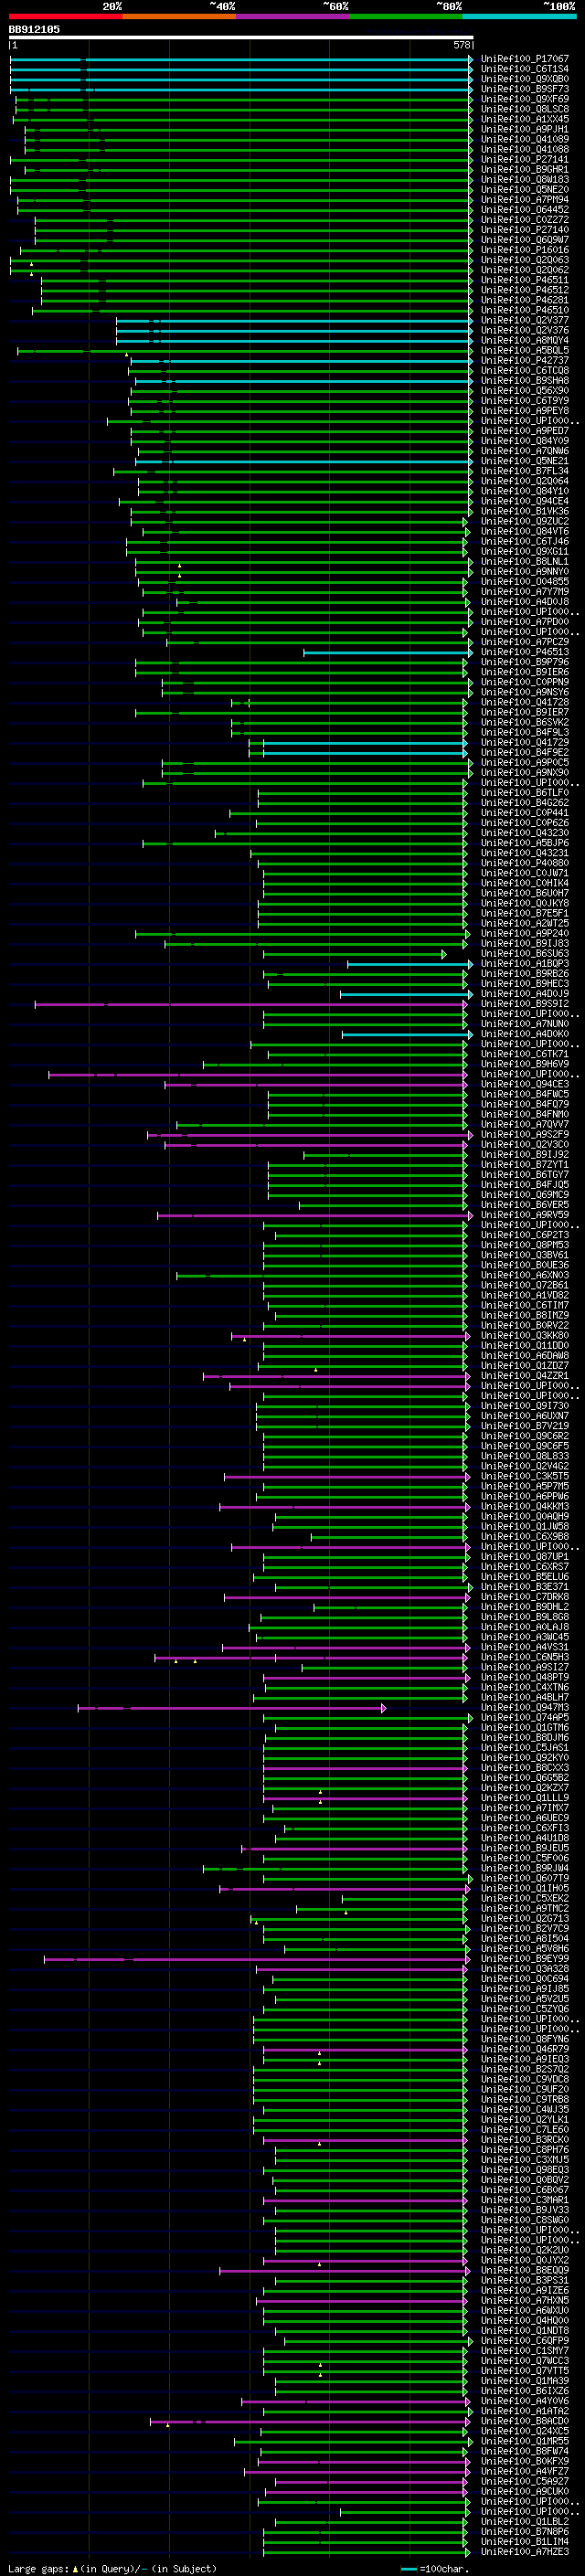Viewport: 585px width, 2576px height.
Task: Select the UniRef100_C7LE60 label
Action: click(525, 2129)
